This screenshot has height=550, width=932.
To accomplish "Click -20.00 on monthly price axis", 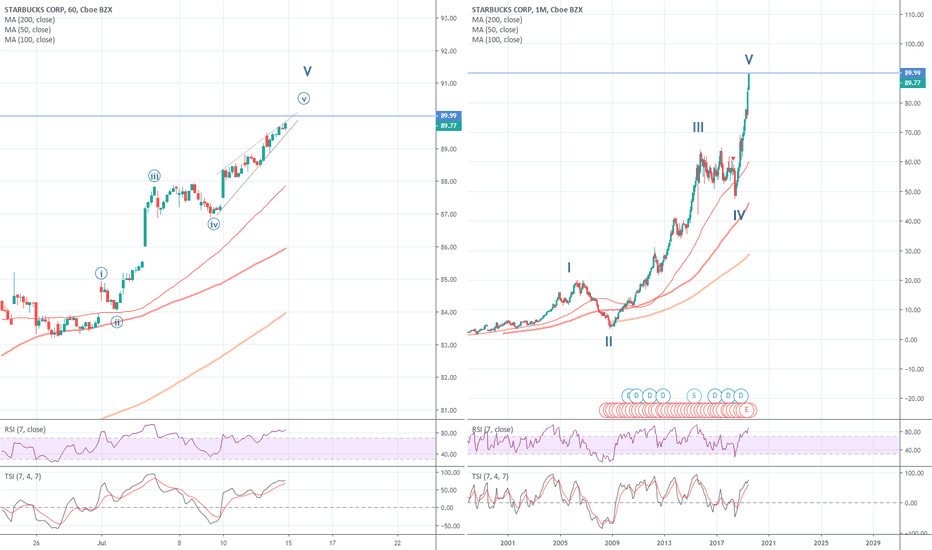I will pyautogui.click(x=914, y=398).
